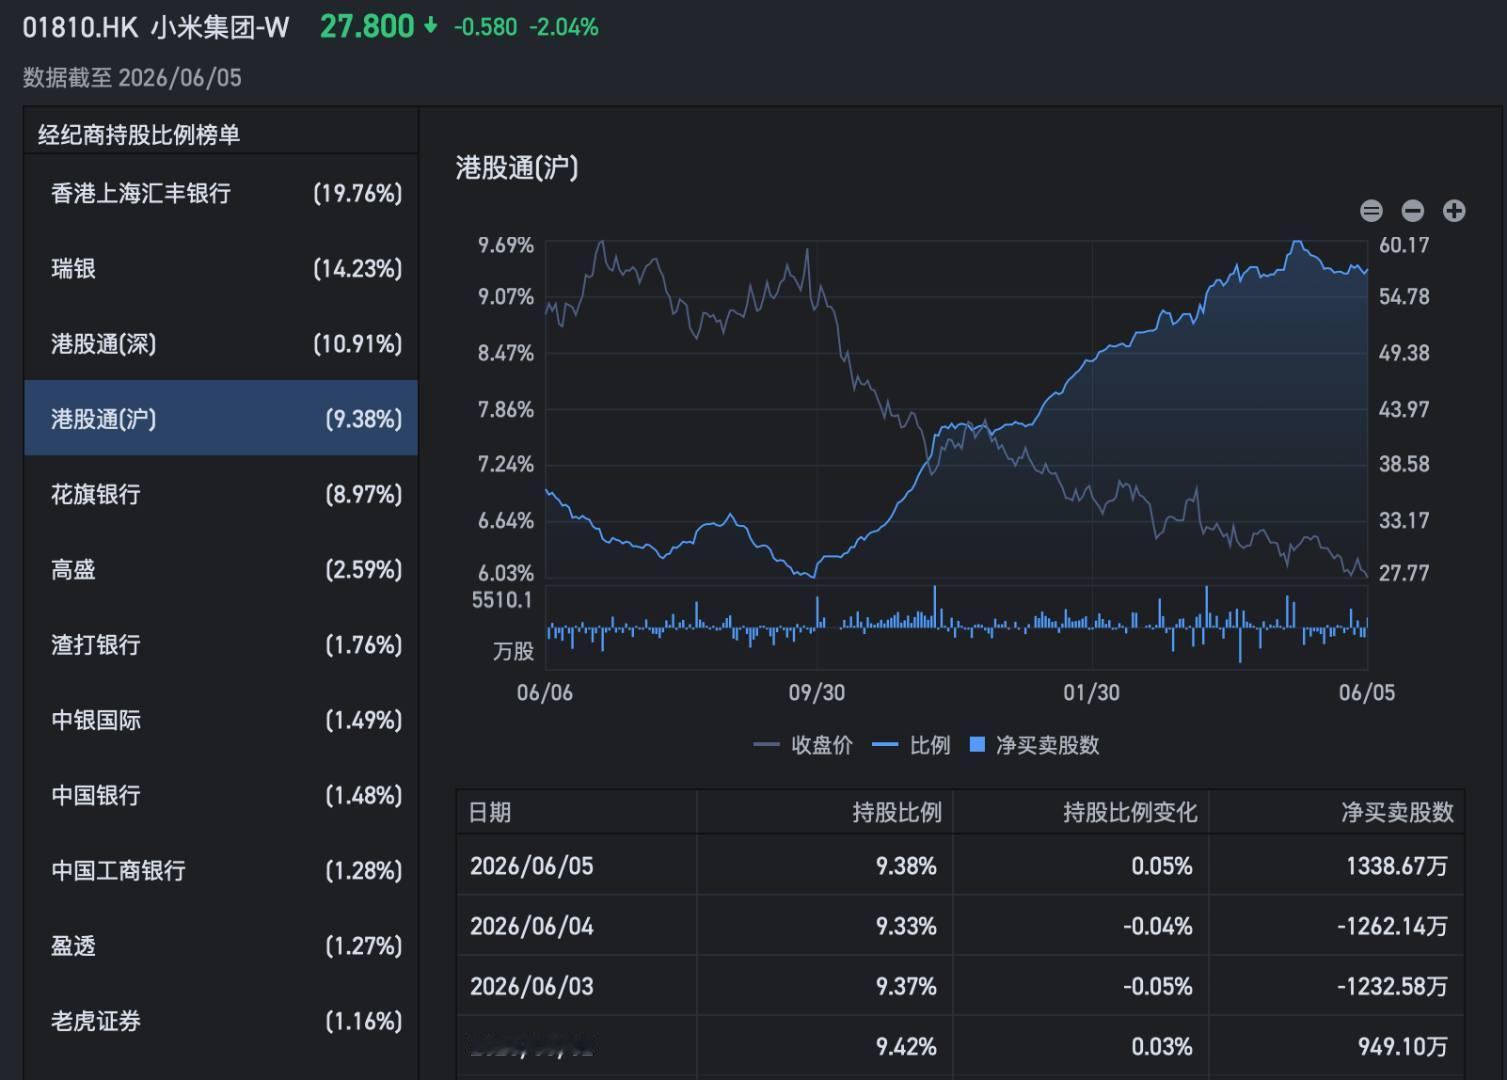Select broker 中国工商银行

[221, 870]
